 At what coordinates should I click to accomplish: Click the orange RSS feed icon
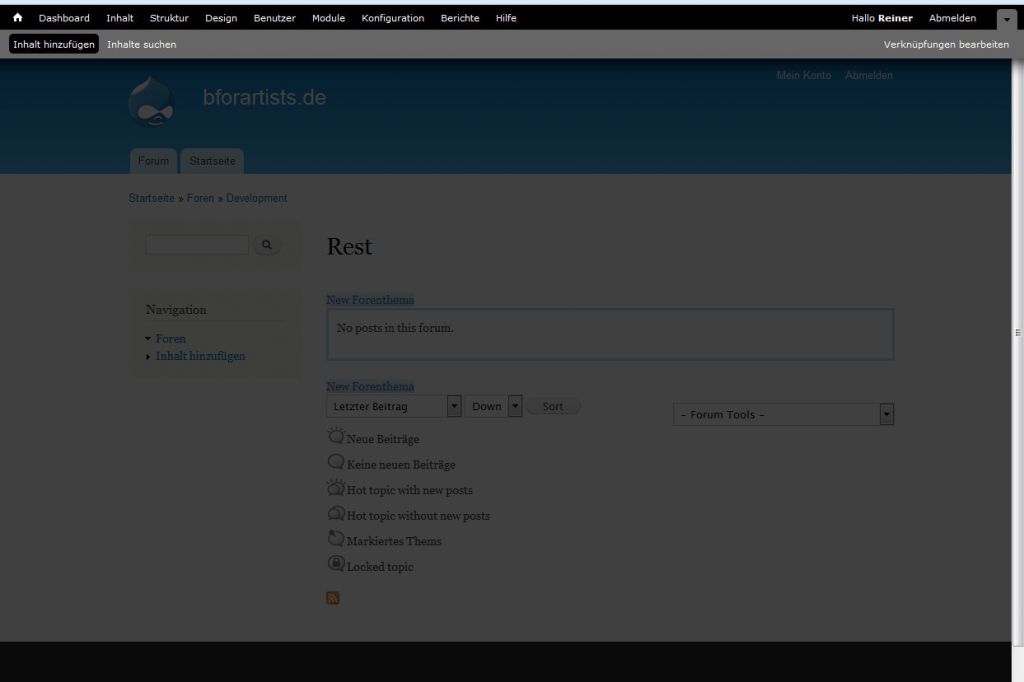pos(333,598)
